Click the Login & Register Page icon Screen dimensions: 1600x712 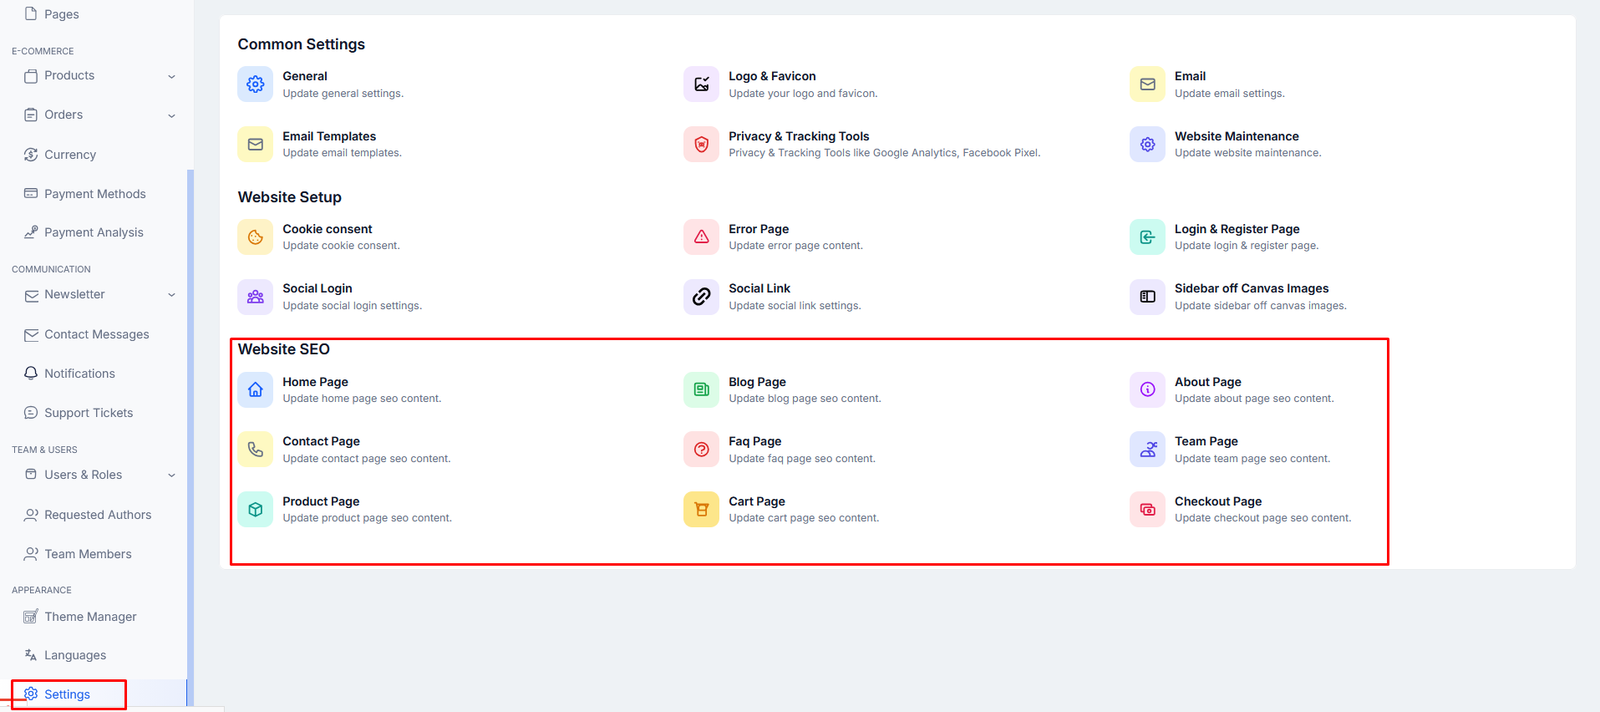1147,237
